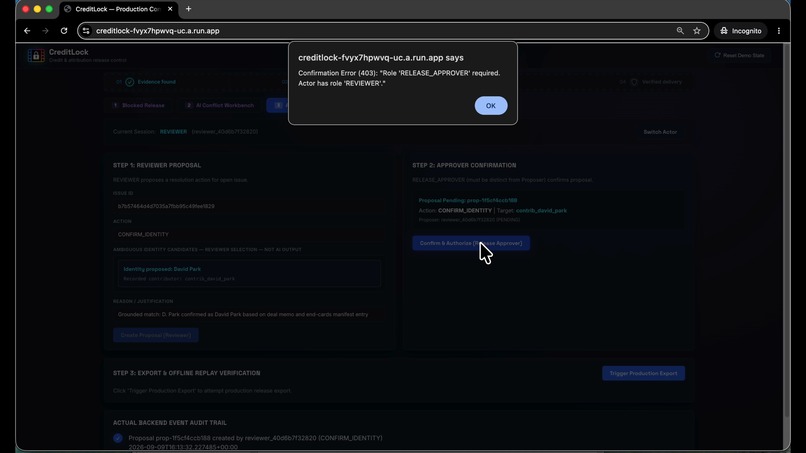
Task: Switch to the Blocked Release tab
Action: click(x=138, y=105)
